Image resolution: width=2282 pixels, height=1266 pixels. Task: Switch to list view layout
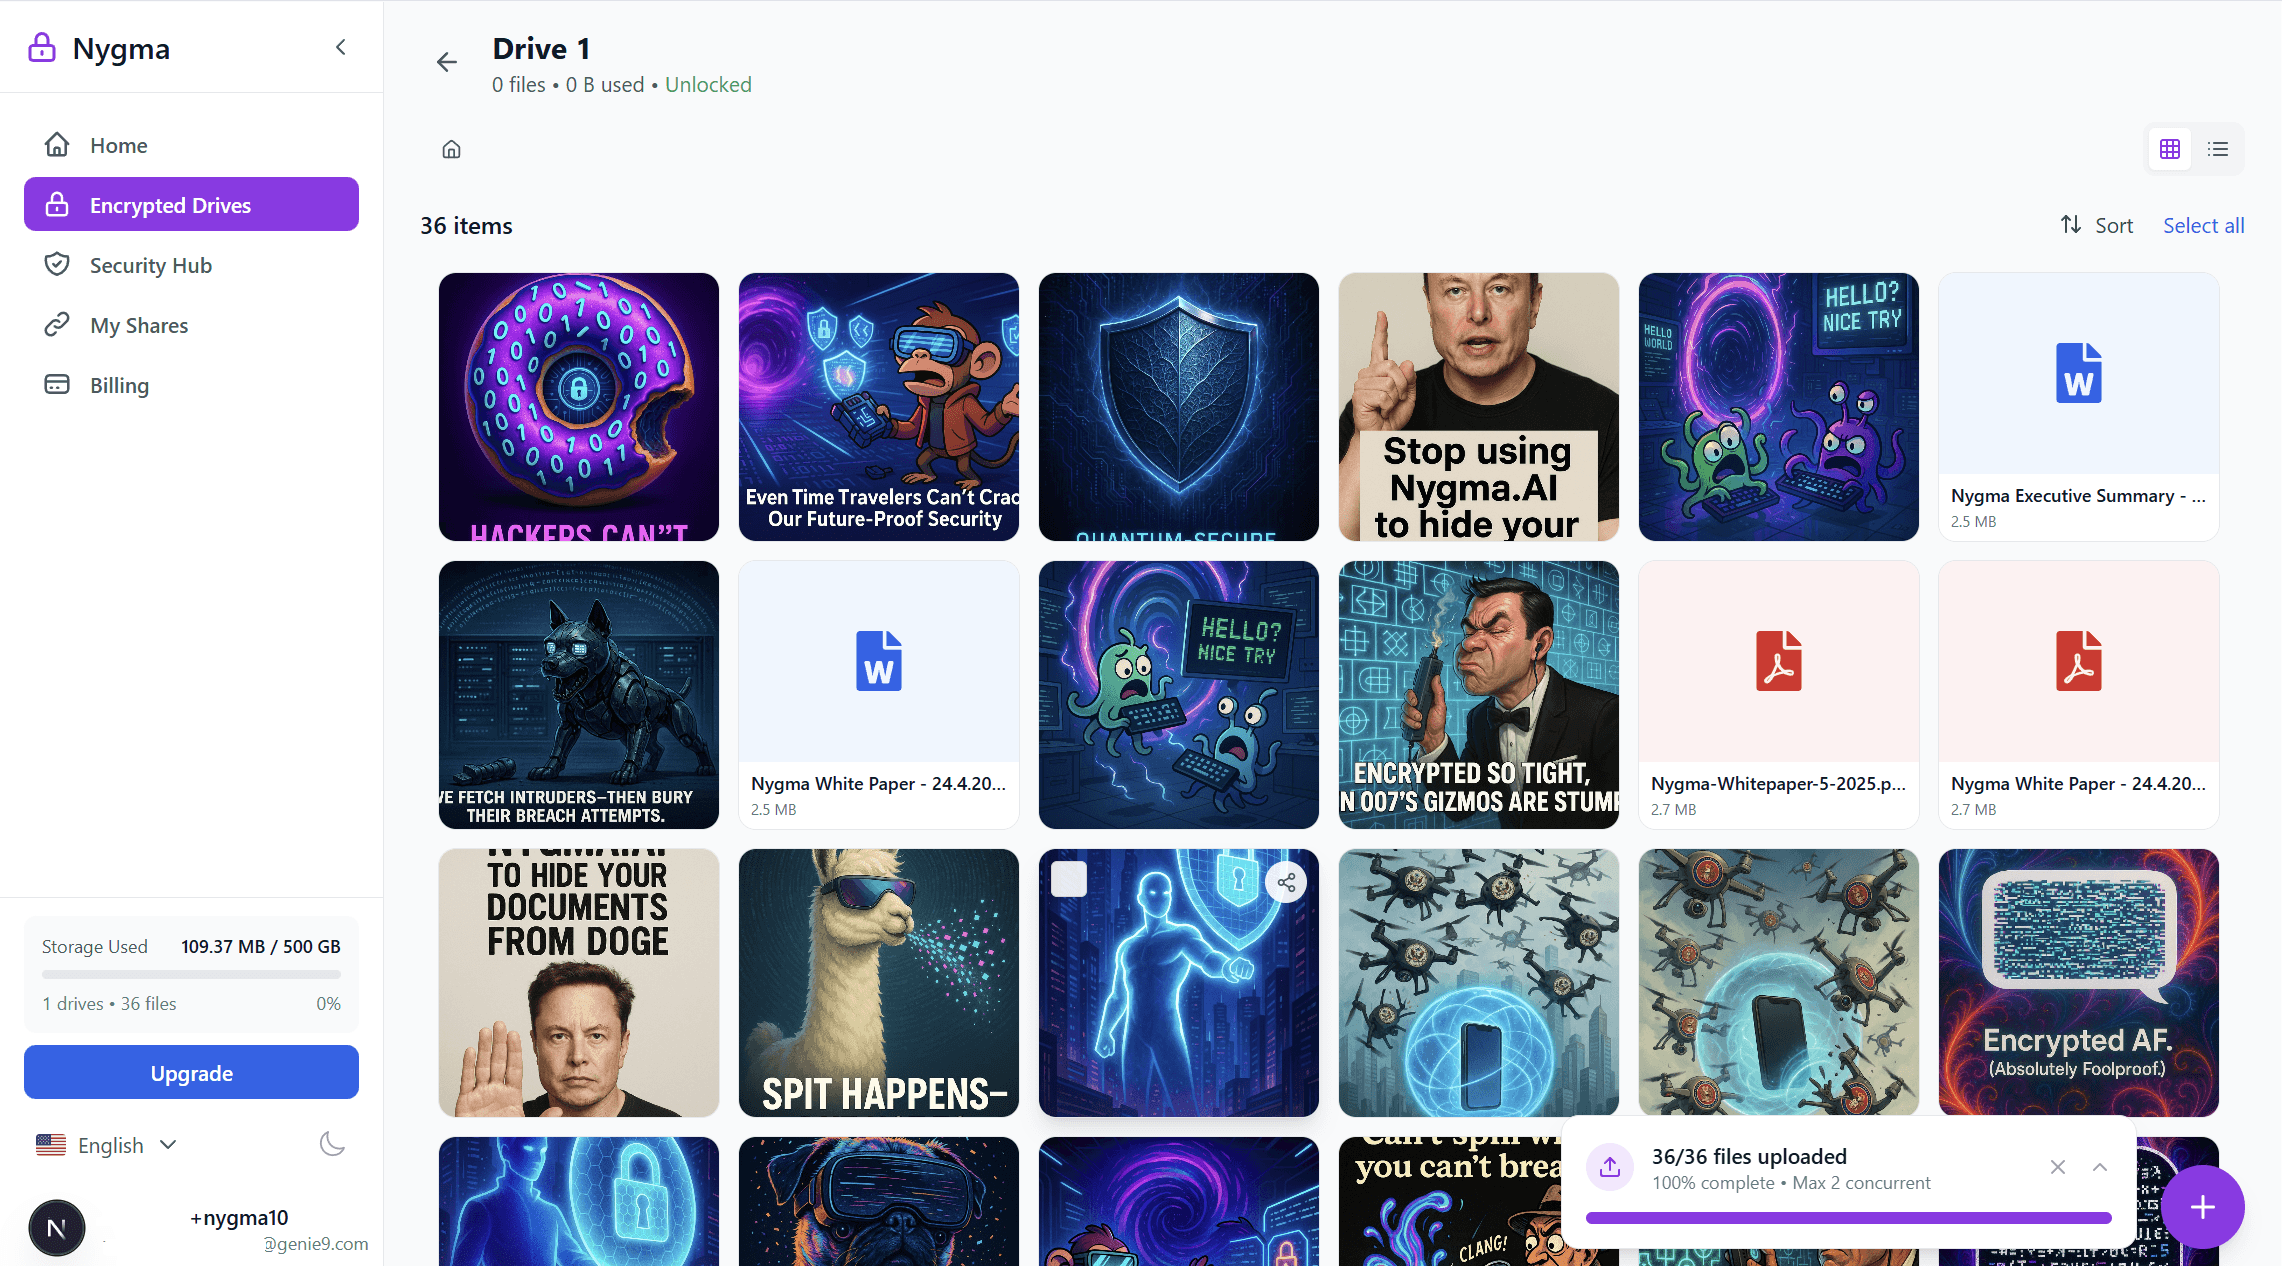coord(2218,148)
